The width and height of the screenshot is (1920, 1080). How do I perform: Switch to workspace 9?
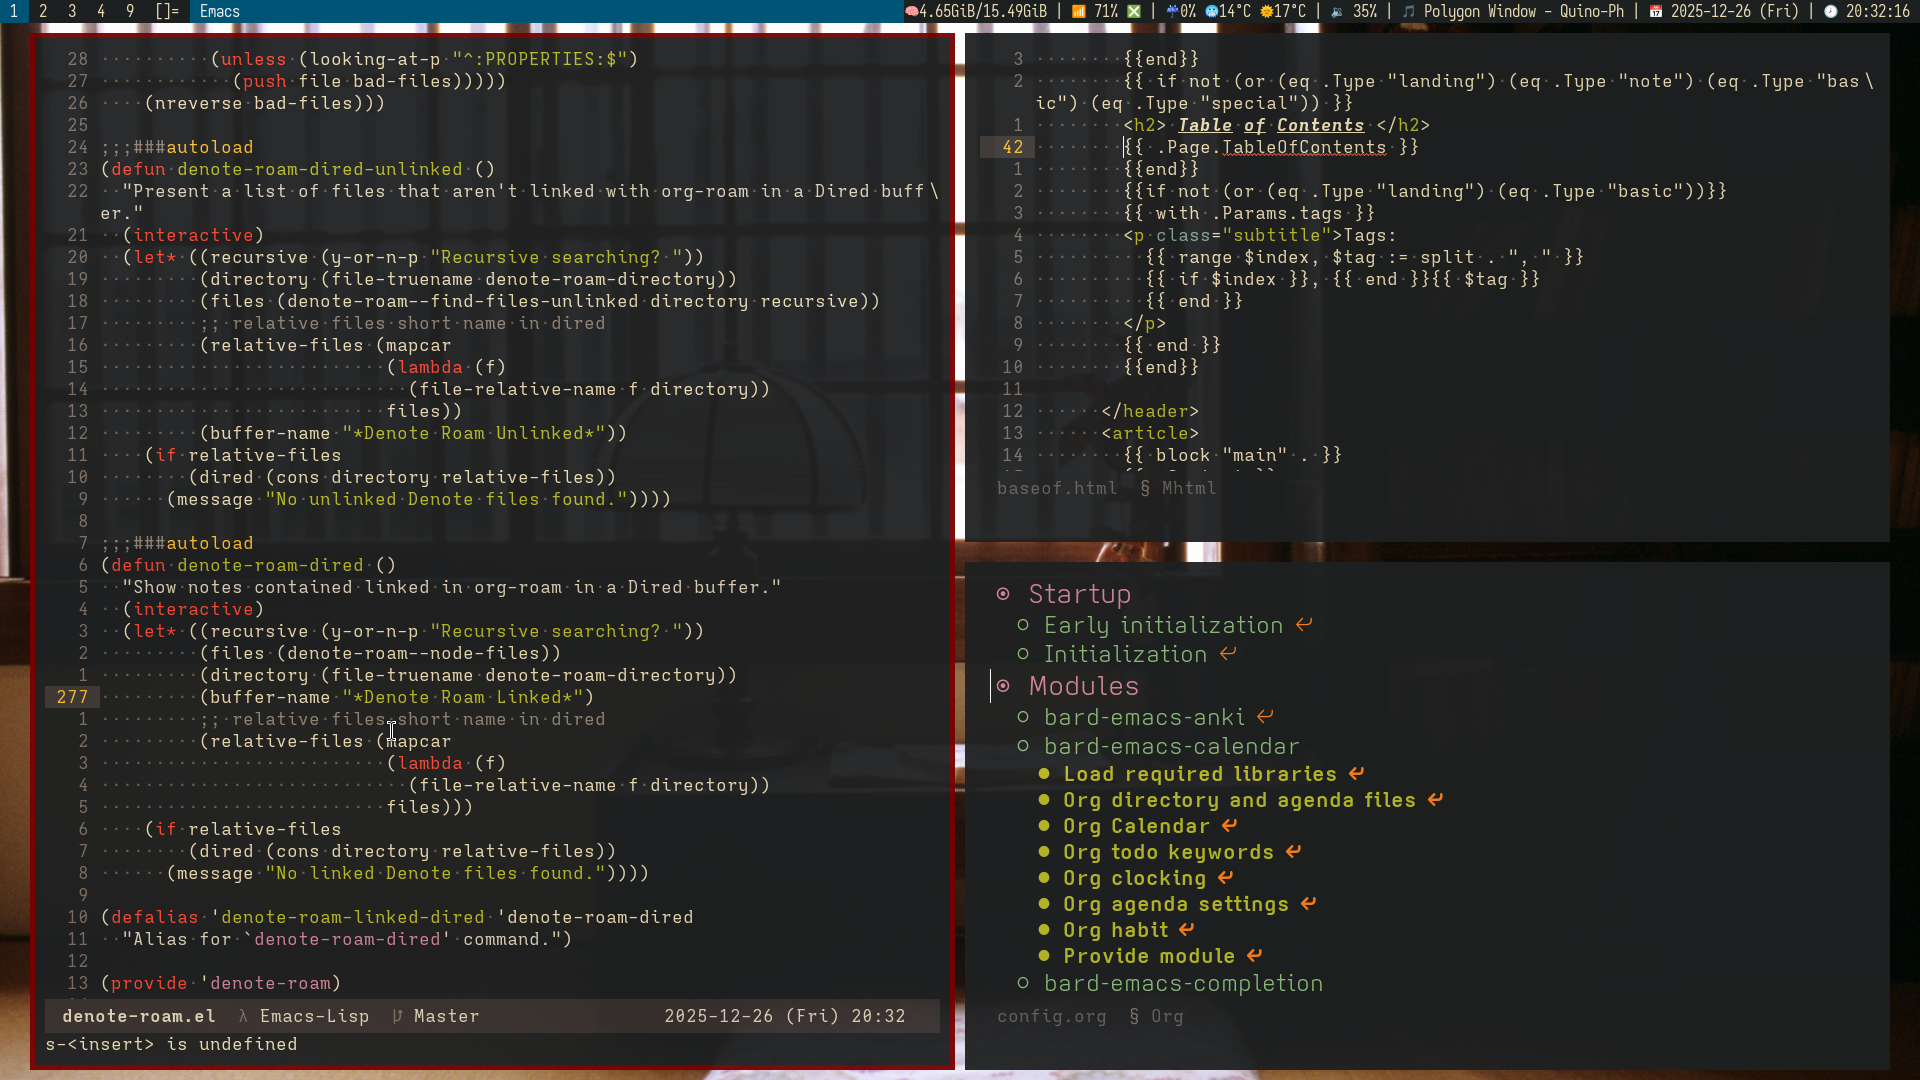click(x=130, y=12)
